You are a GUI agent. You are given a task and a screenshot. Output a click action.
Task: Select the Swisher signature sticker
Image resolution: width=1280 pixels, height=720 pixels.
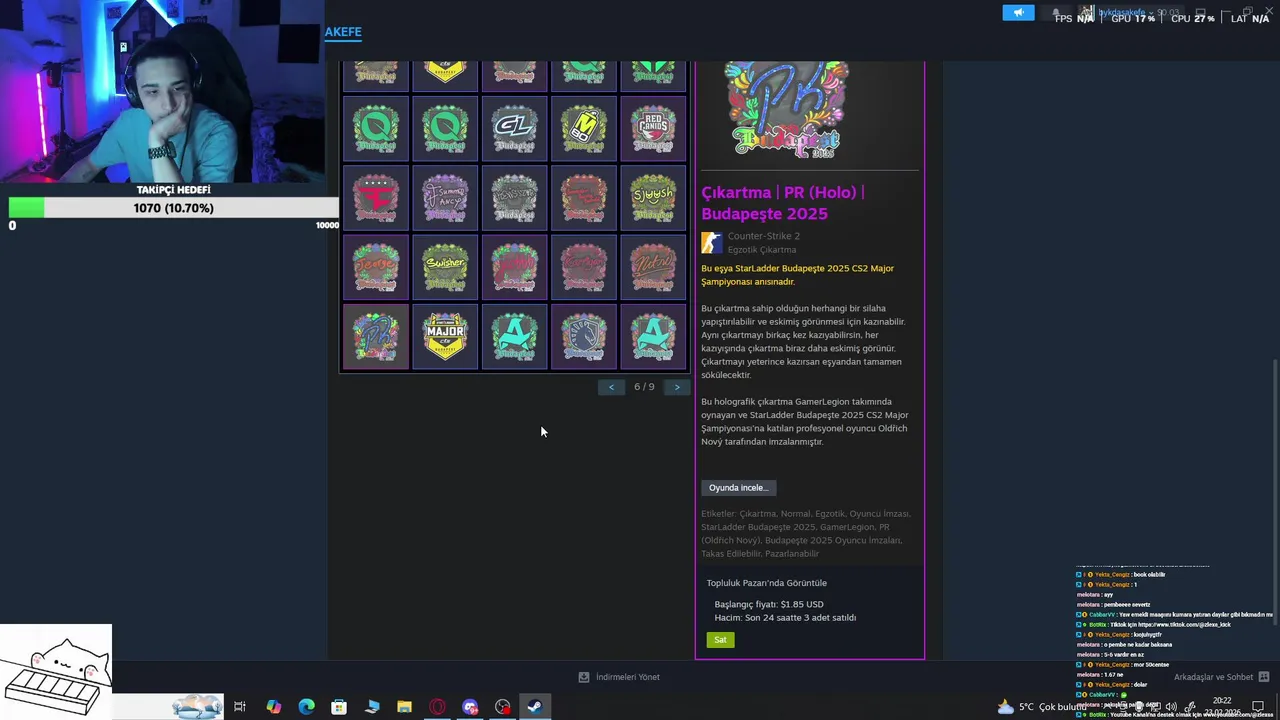(445, 268)
